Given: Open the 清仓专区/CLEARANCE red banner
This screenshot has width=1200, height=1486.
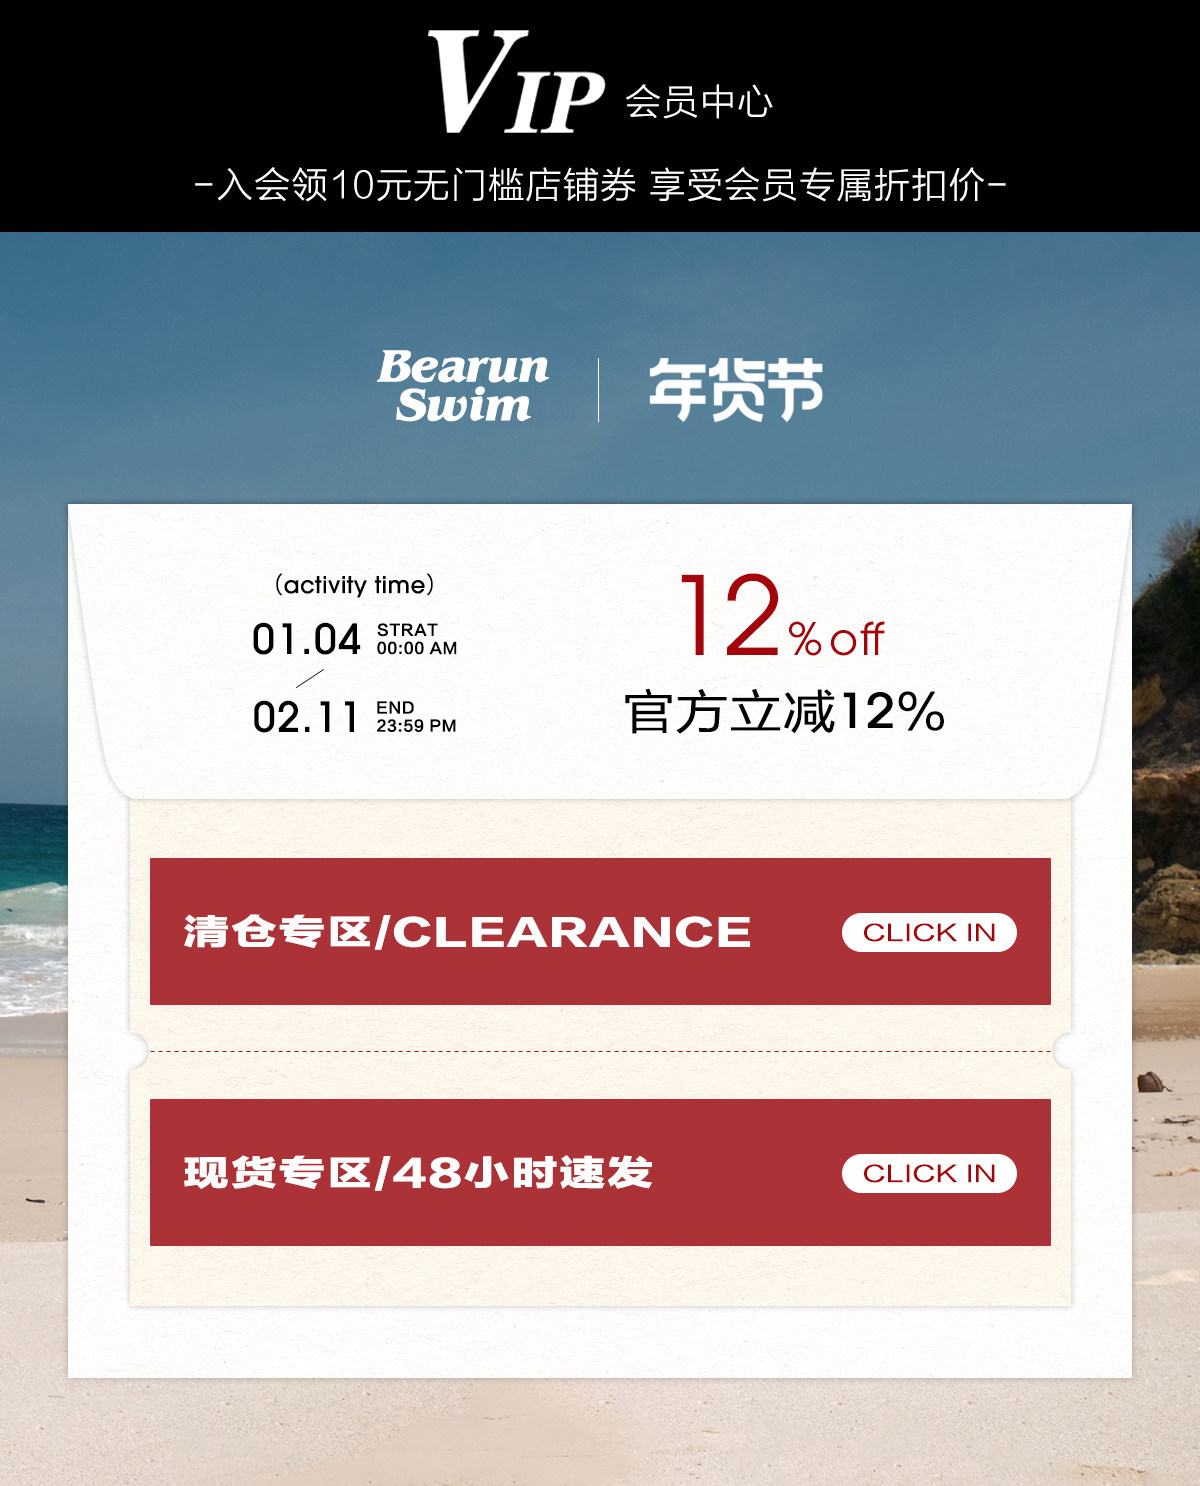Looking at the screenshot, I should pyautogui.click(x=600, y=931).
